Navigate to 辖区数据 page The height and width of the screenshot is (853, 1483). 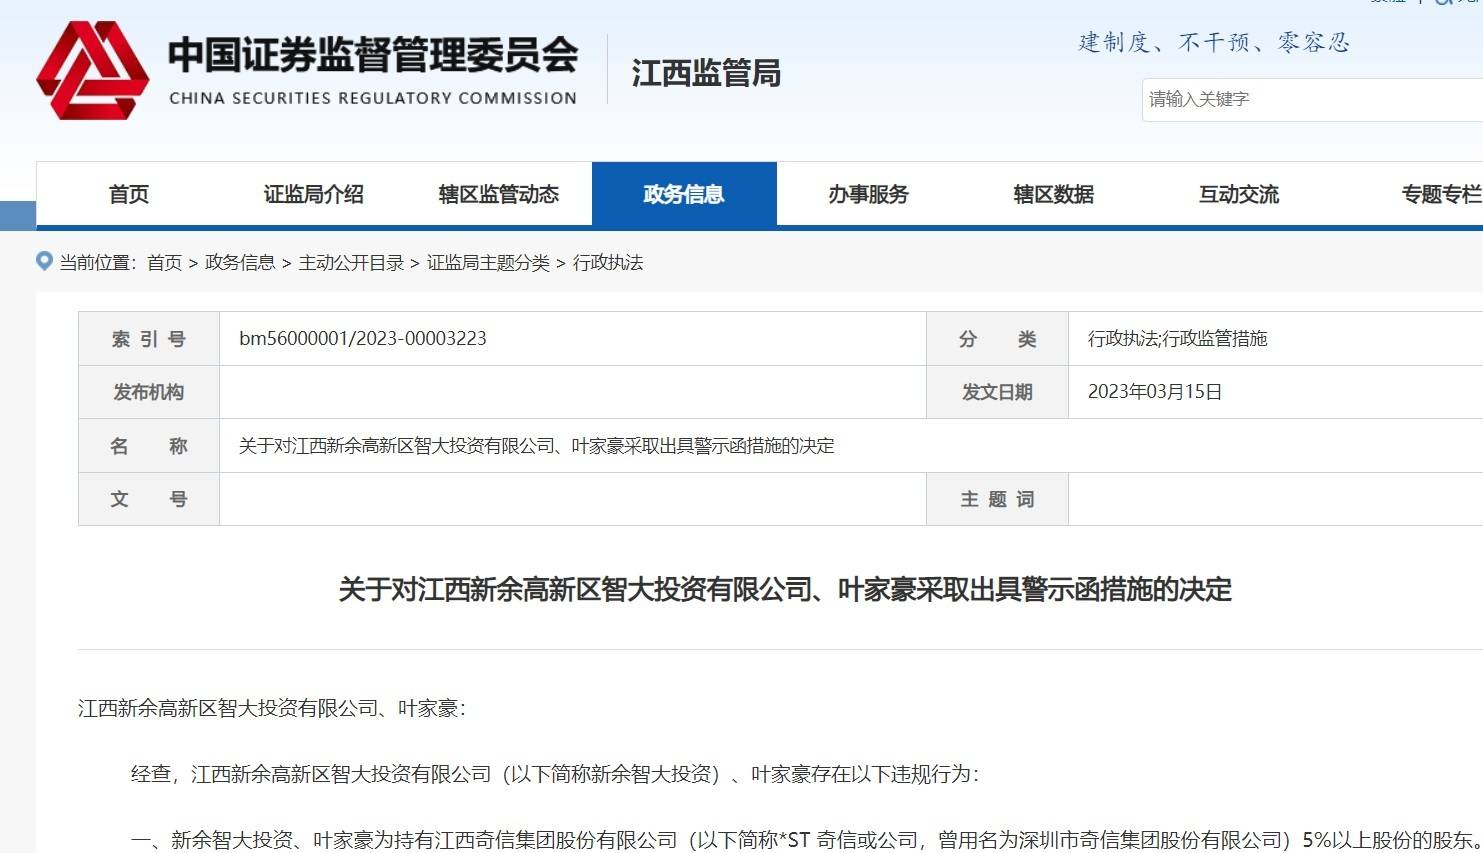click(x=1053, y=195)
